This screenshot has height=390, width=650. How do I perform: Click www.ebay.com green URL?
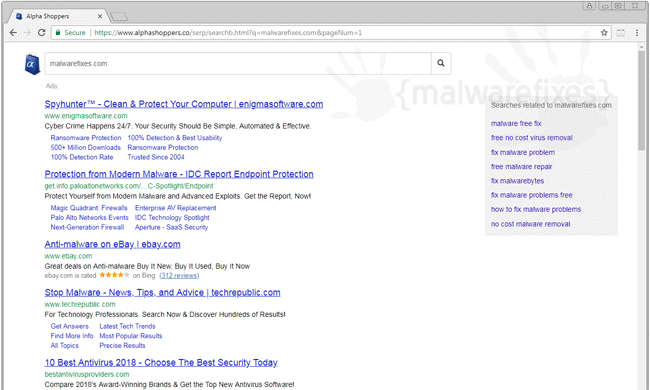tap(68, 256)
